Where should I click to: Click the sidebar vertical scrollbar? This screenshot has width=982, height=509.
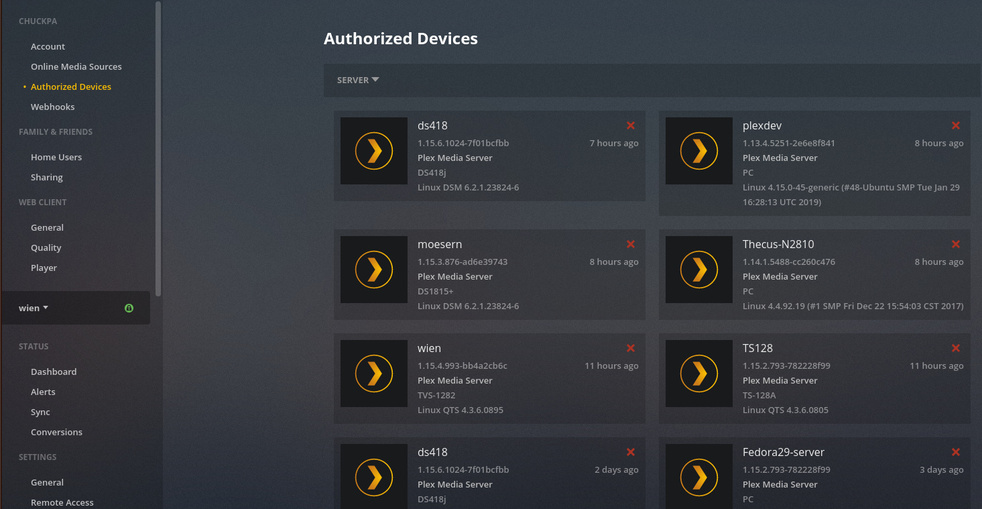tap(158, 148)
